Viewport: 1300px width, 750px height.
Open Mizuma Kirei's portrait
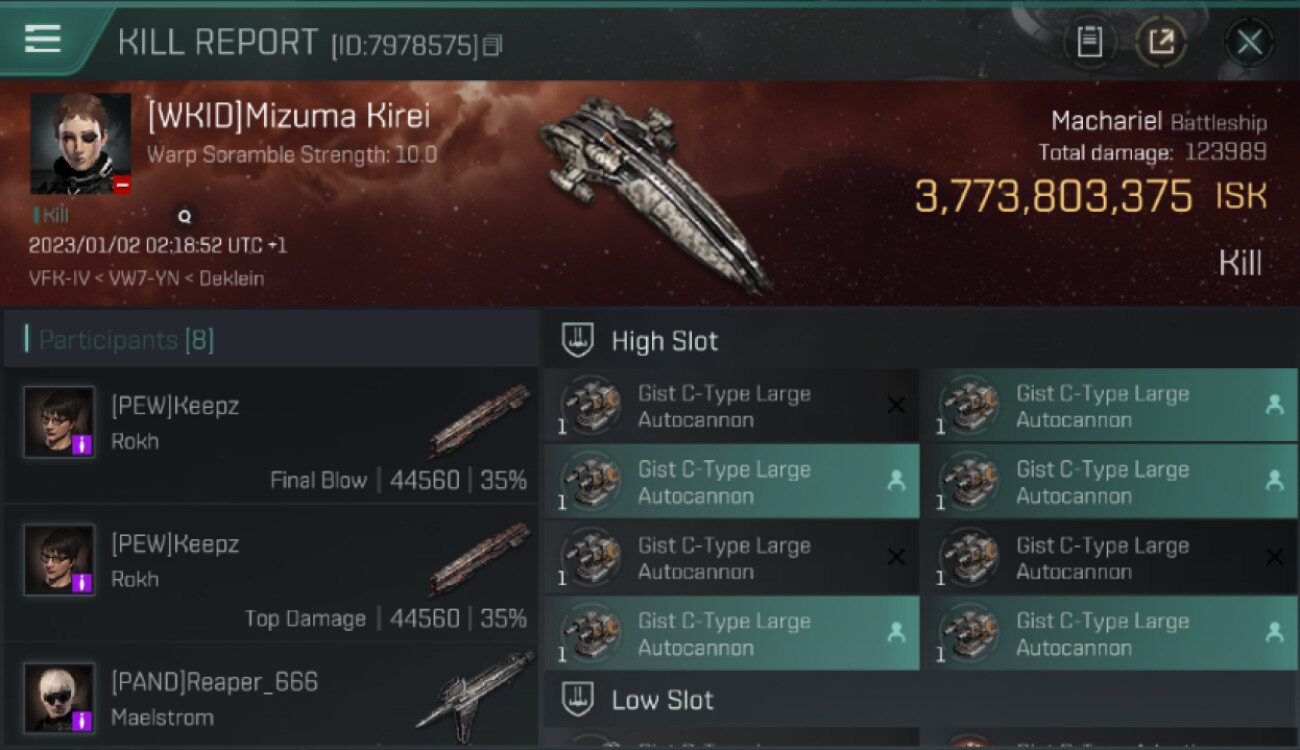click(80, 143)
